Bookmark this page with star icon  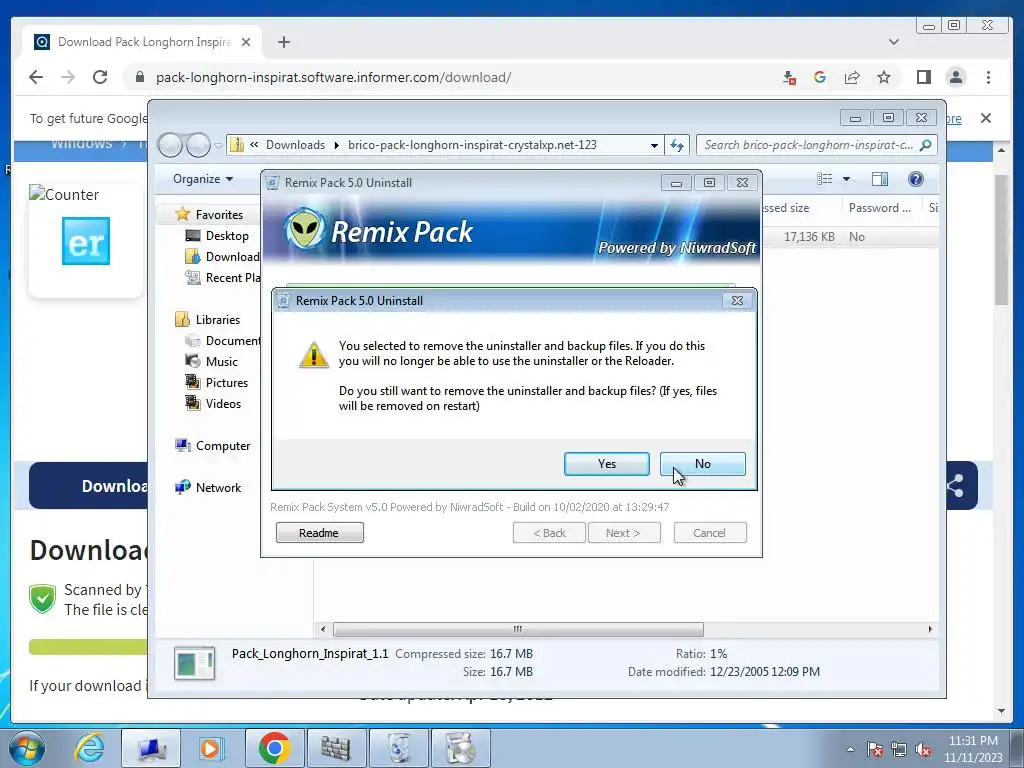pyautogui.click(x=884, y=77)
